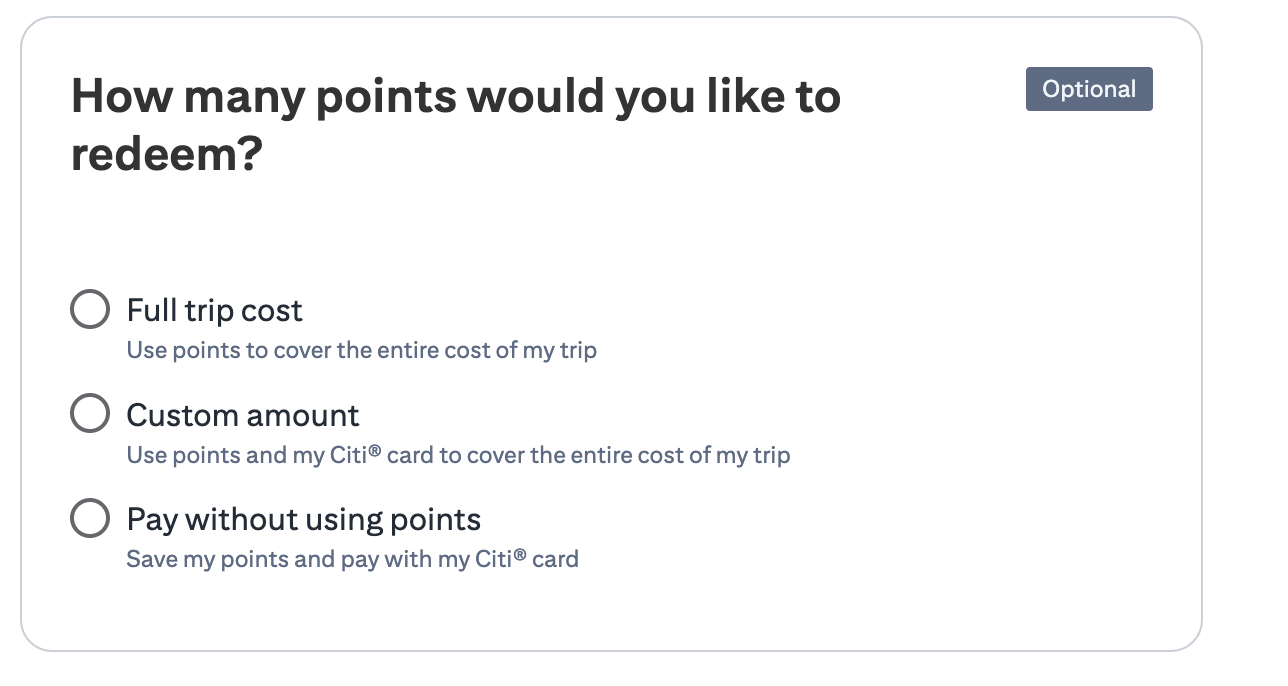The height and width of the screenshot is (686, 1288).
Task: Click 'Use points to cover the entire cost'
Action: click(361, 350)
